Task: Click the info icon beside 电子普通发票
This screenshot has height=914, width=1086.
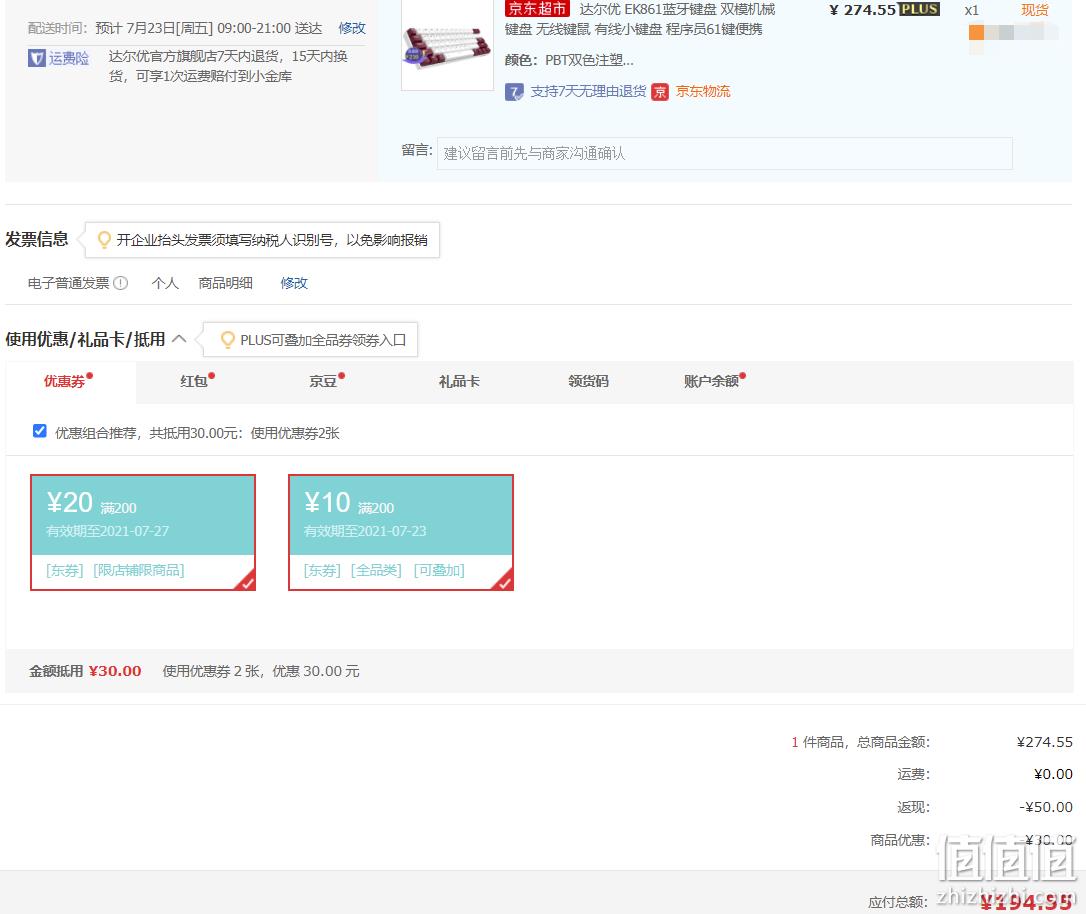Action: click(x=121, y=283)
